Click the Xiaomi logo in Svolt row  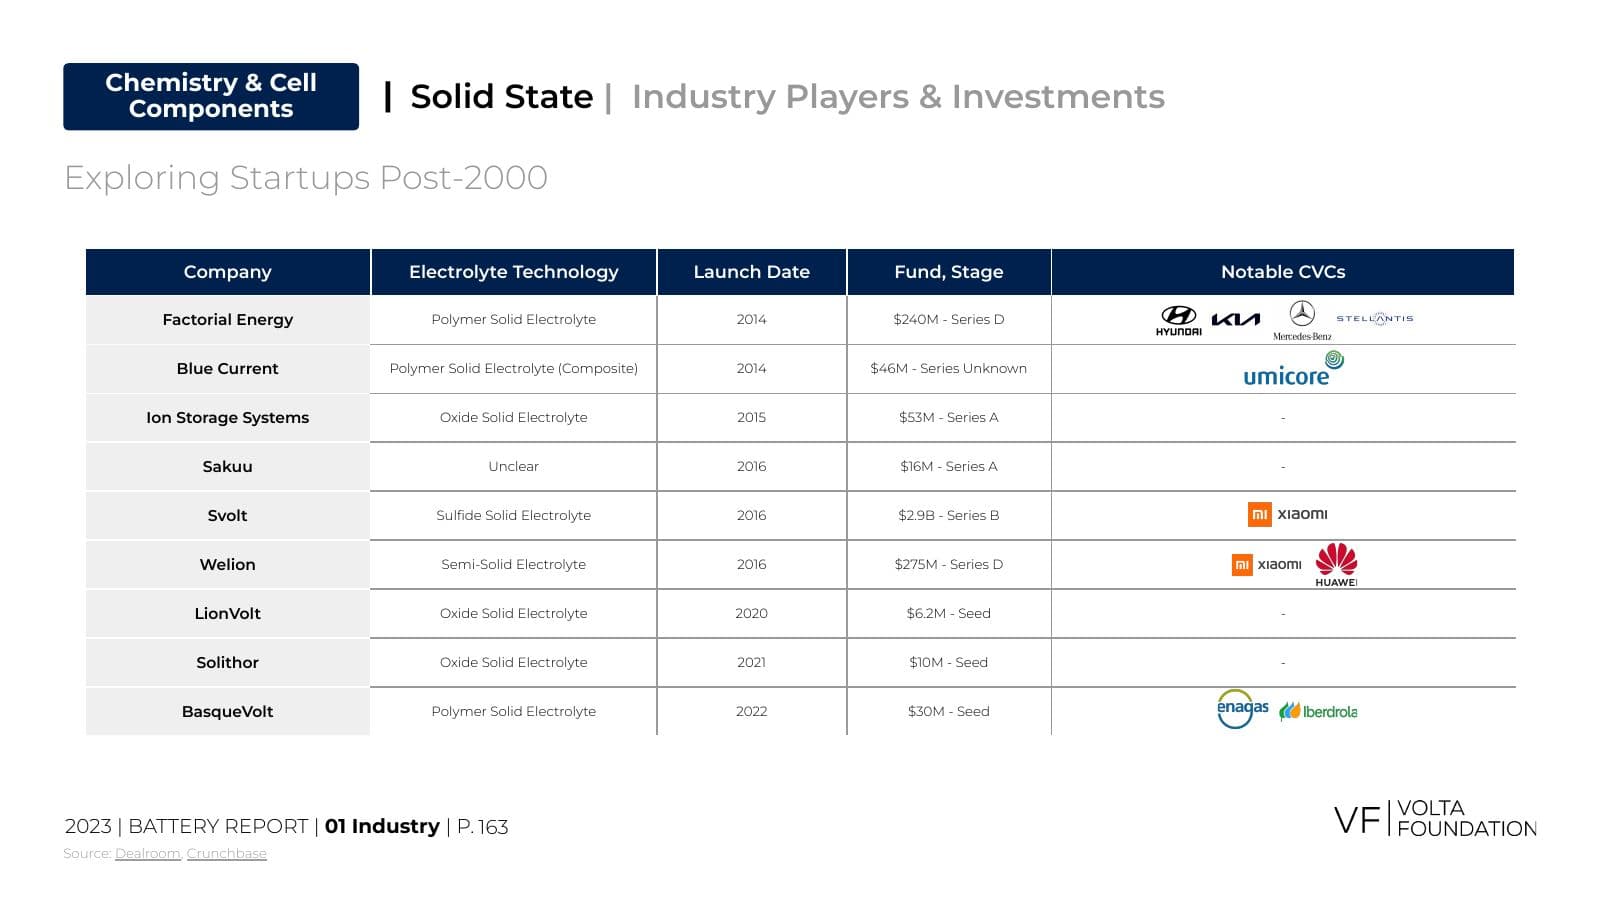pyautogui.click(x=1288, y=514)
